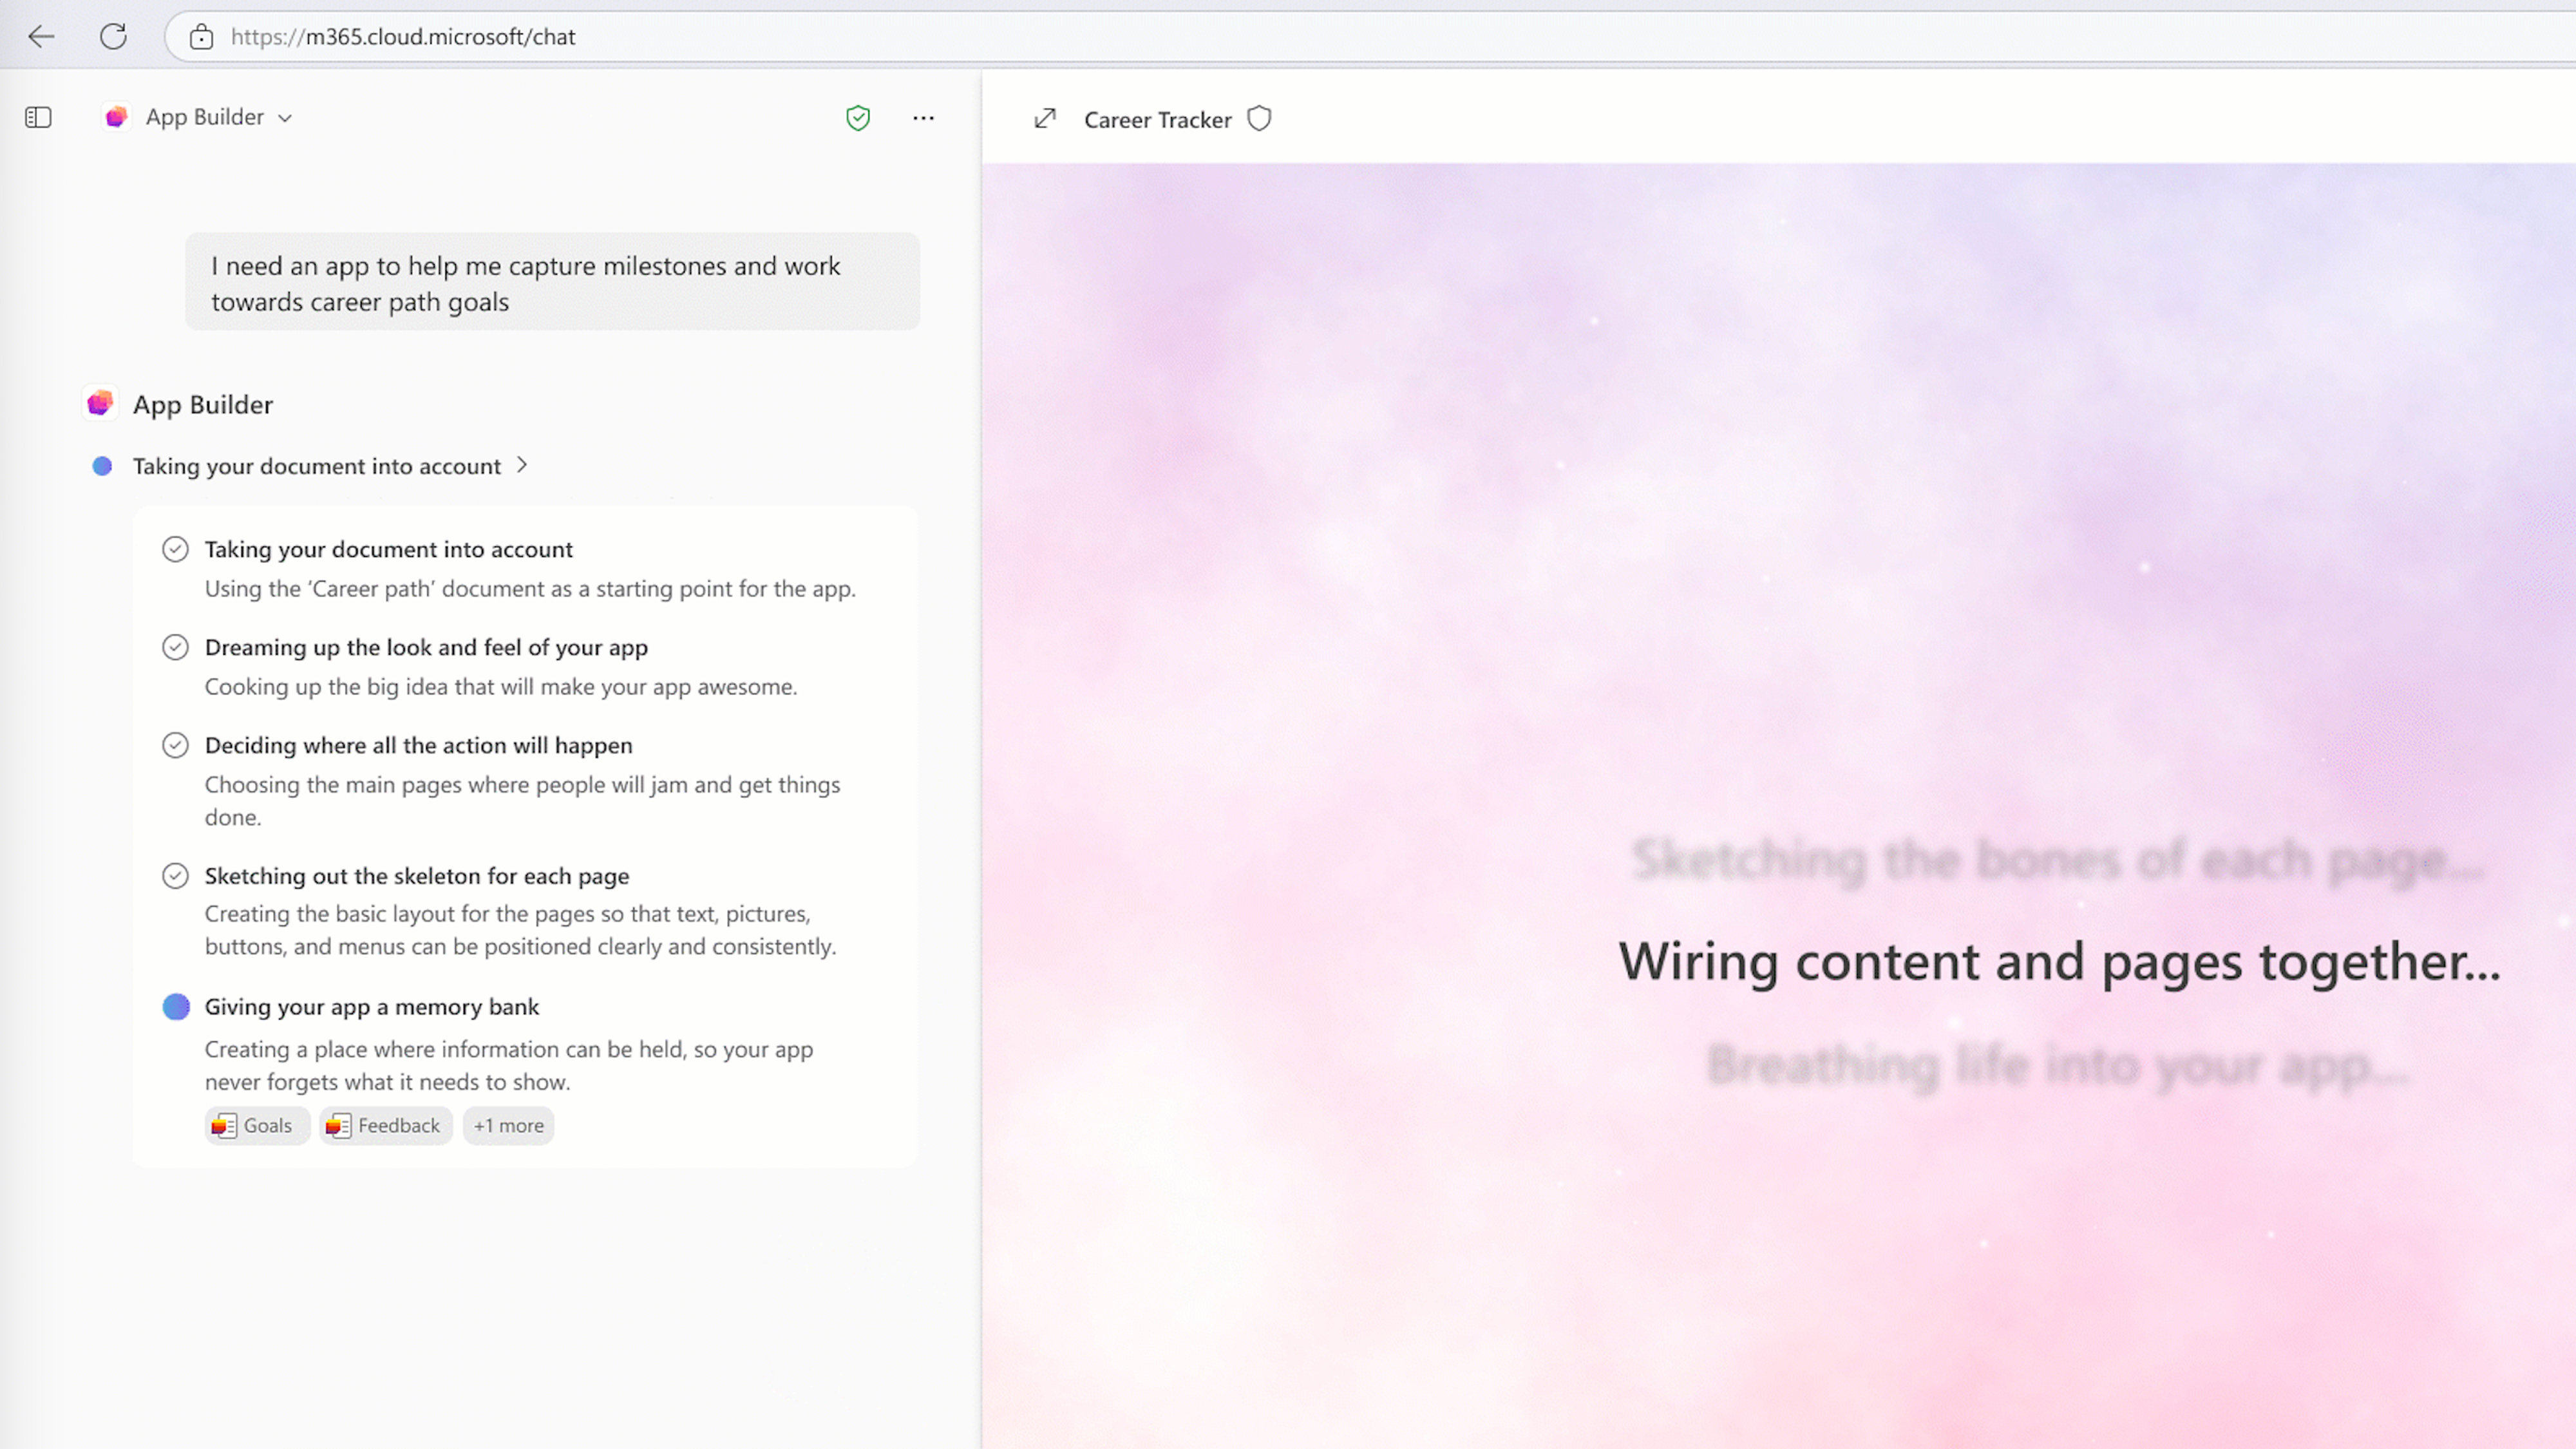The image size is (2576, 1449).
Task: Reload the page with refresh icon
Action: click(113, 37)
